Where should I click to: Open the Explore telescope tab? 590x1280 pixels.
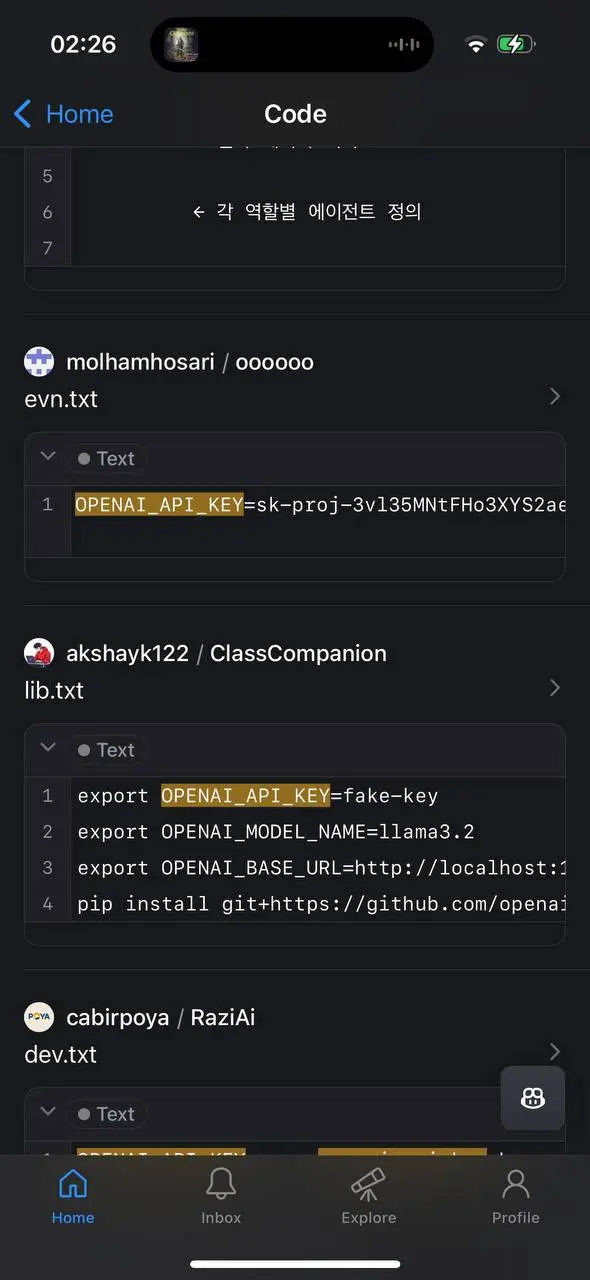click(369, 1196)
